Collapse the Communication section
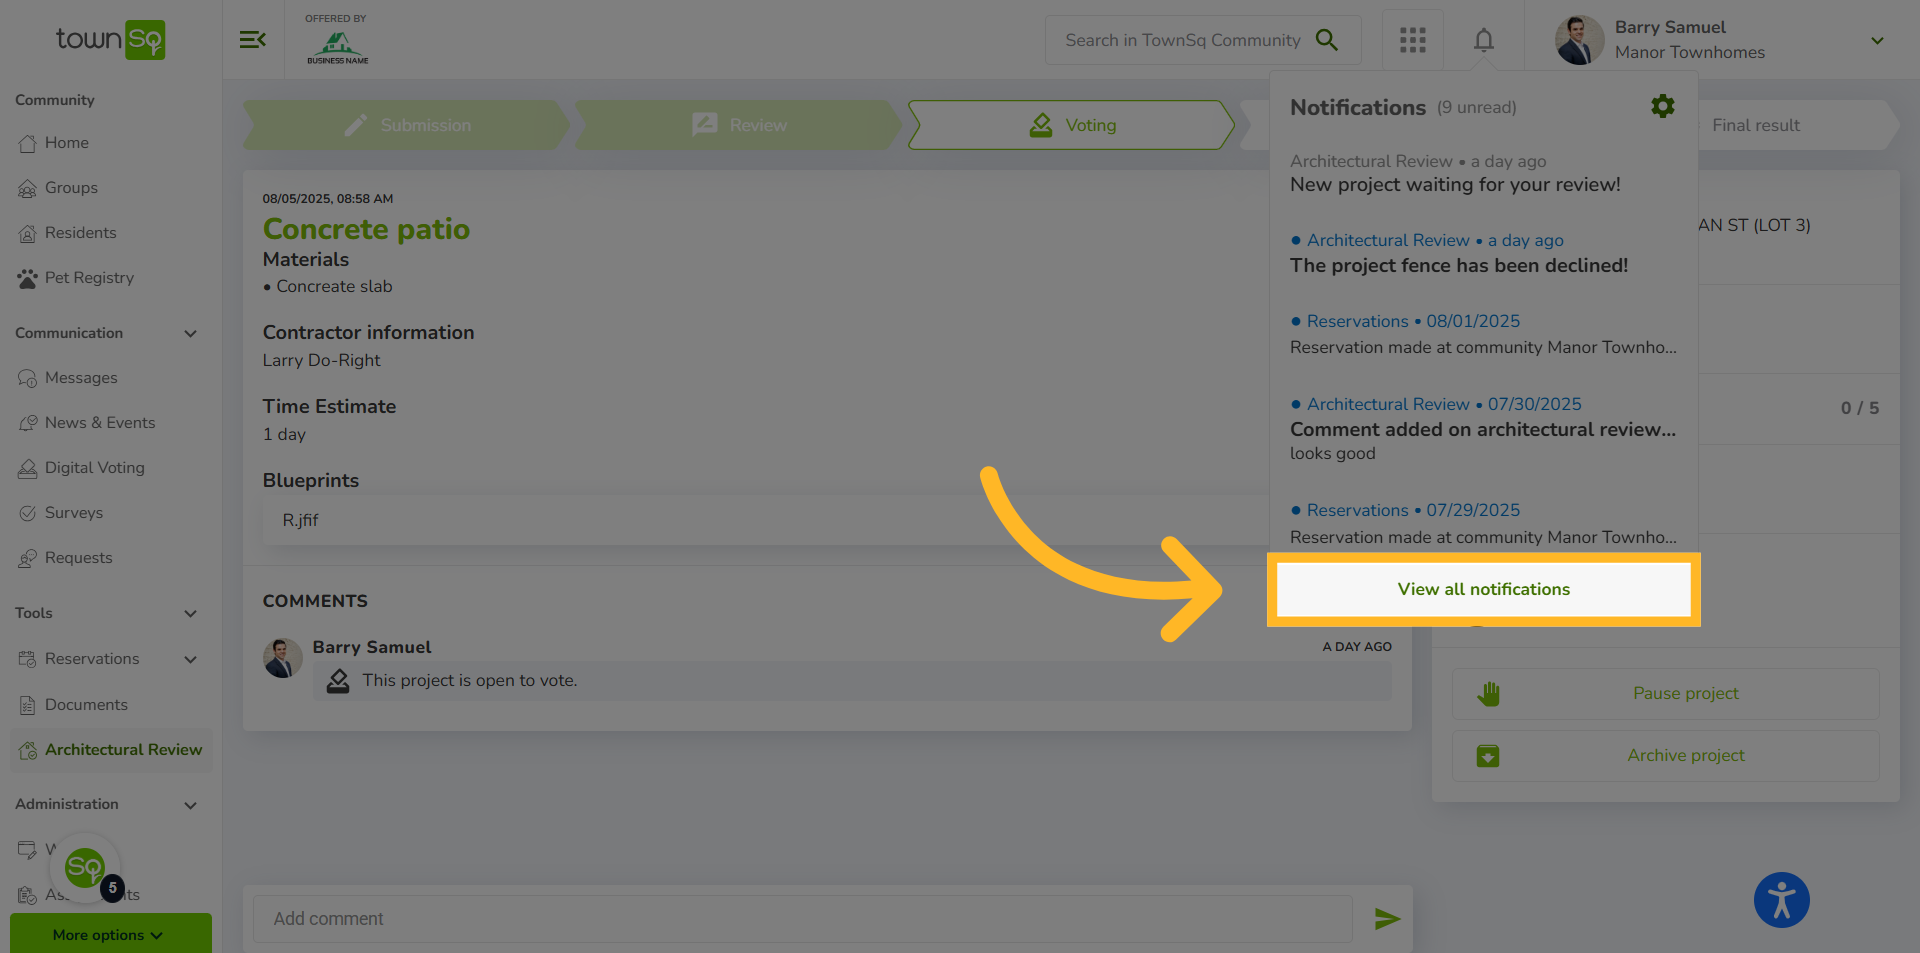The height and width of the screenshot is (953, 1920). [190, 334]
